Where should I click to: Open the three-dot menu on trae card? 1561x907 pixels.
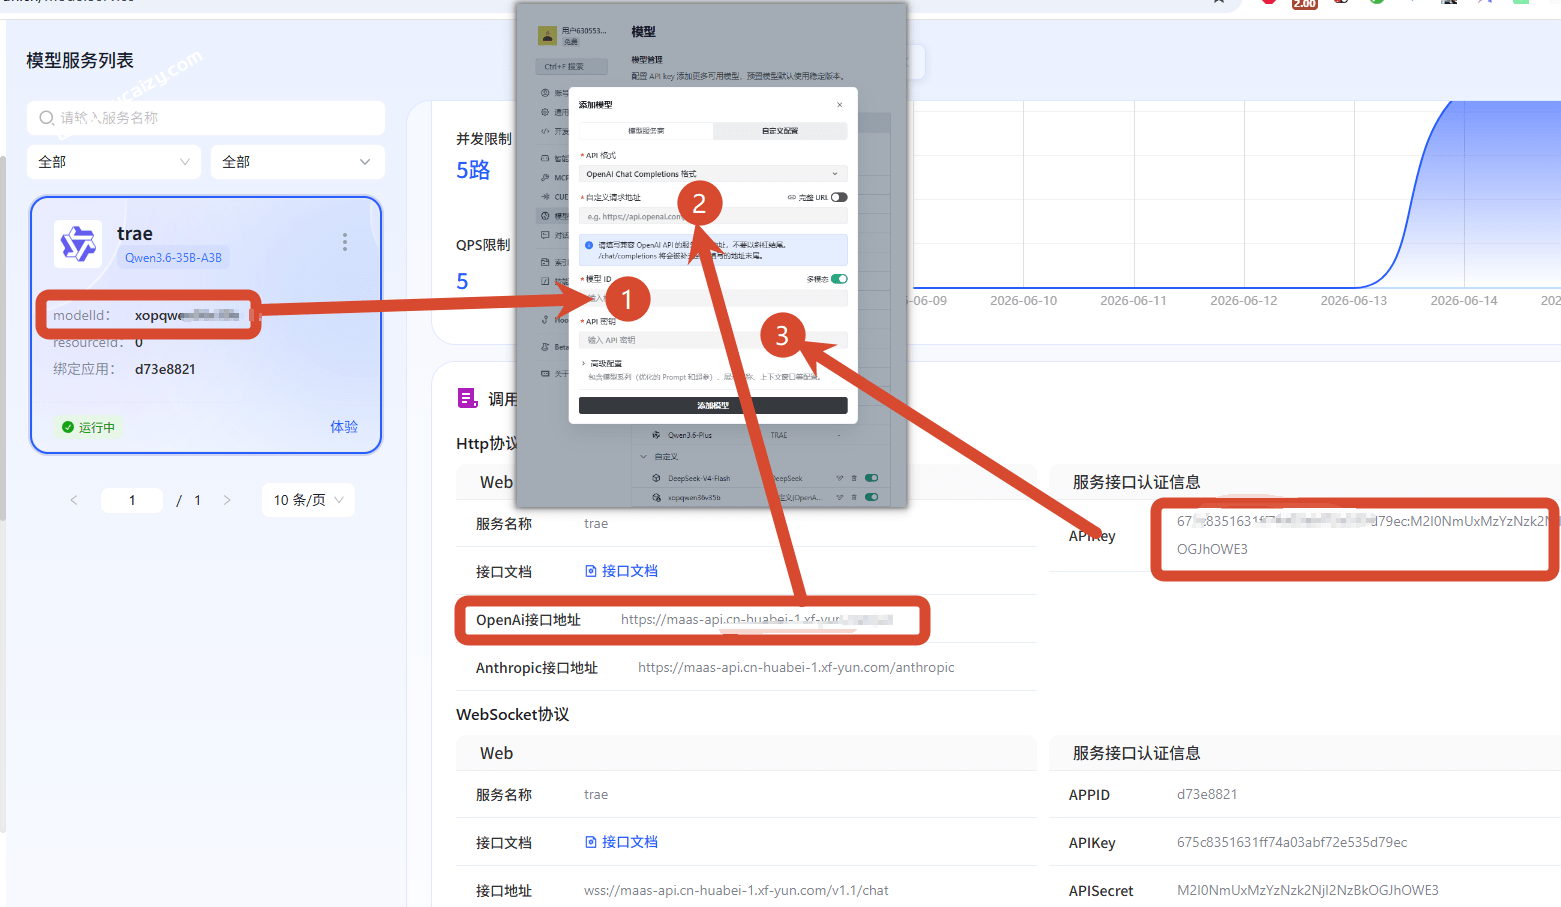click(x=345, y=242)
